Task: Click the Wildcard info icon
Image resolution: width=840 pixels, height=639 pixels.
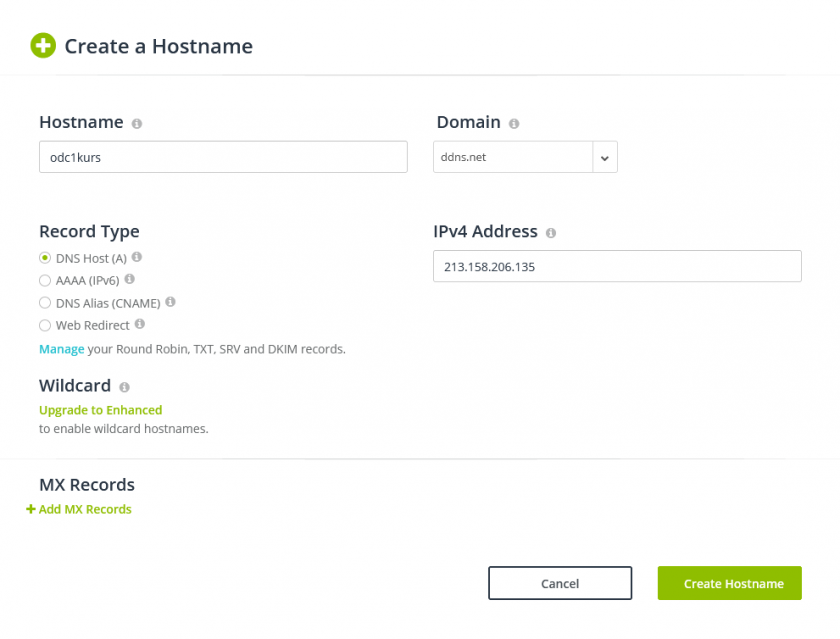Action: coord(124,387)
